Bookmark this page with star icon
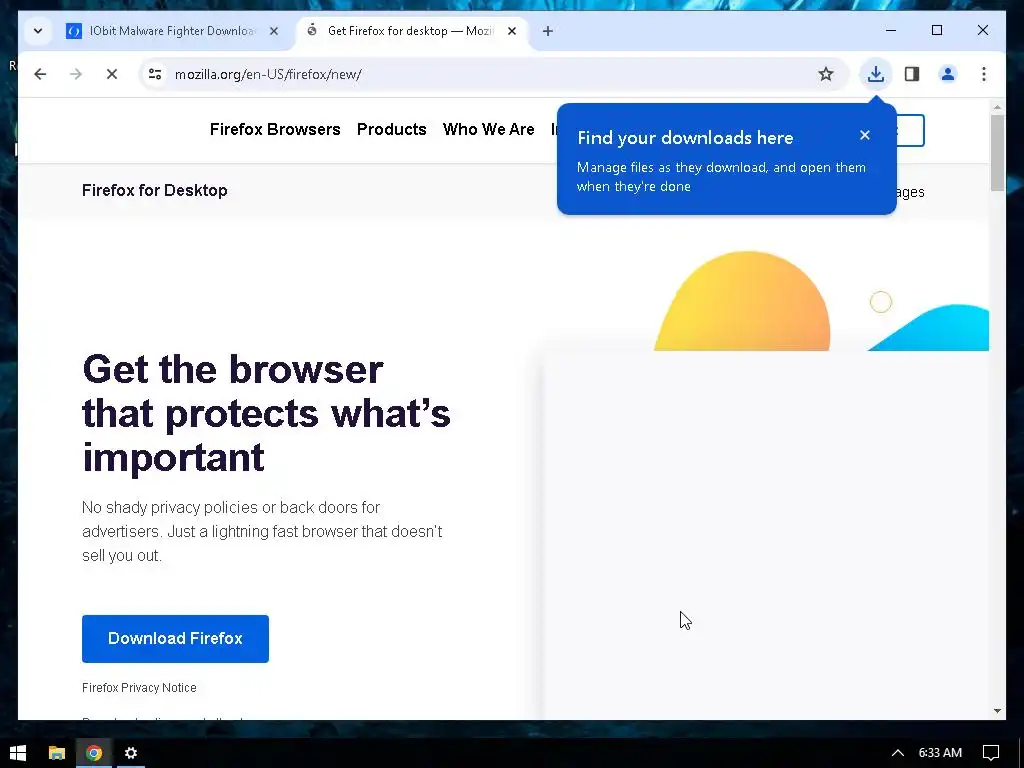Screen dimensions: 1024x768 (x=825, y=74)
